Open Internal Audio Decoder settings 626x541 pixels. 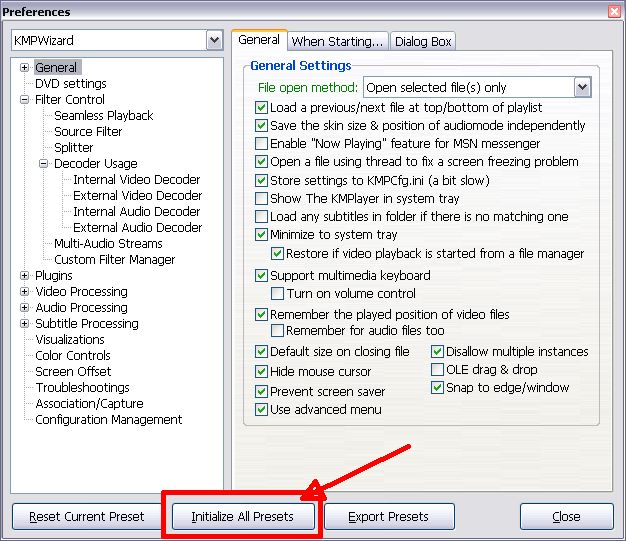(x=137, y=211)
